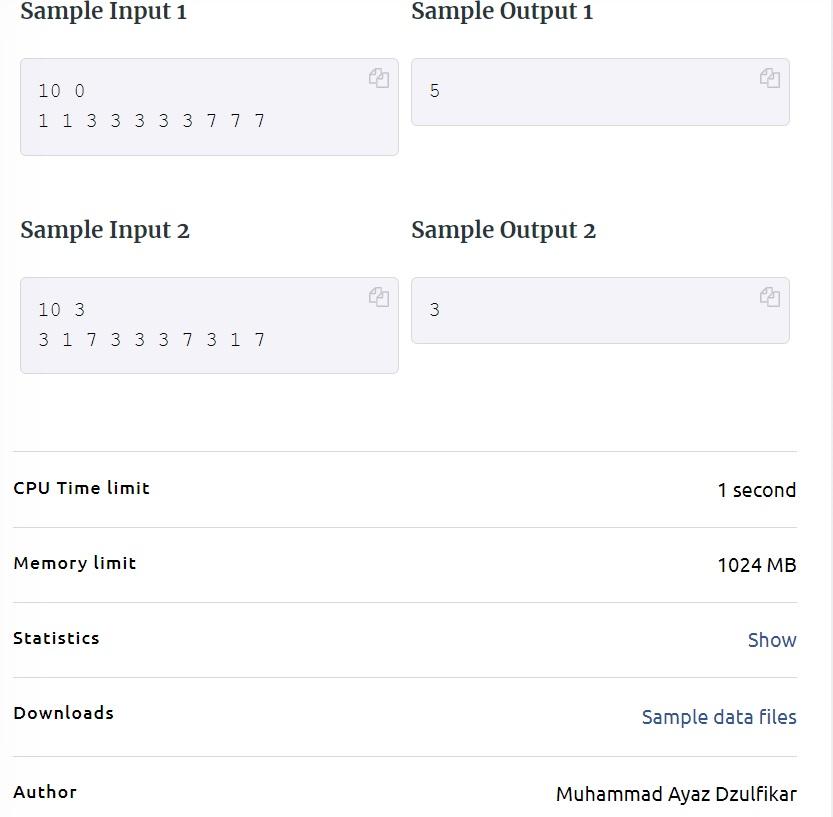Copy Sample Output 1 using the copy icon

pyautogui.click(x=770, y=78)
